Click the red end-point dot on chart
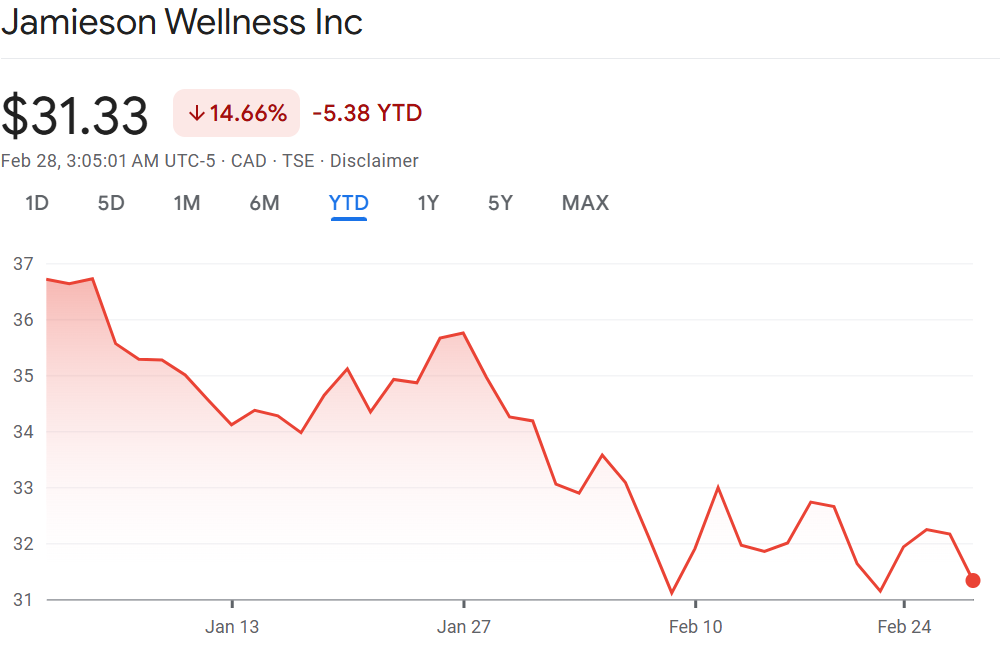The height and width of the screenshot is (649, 1000). click(x=973, y=580)
